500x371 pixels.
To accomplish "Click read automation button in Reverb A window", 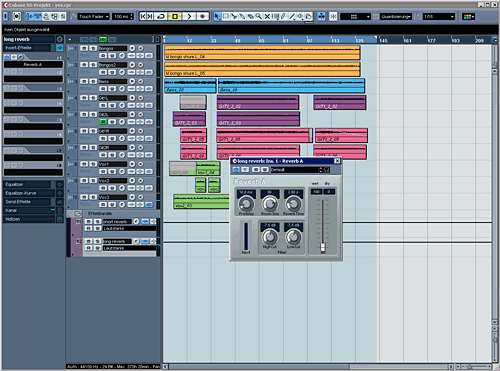I will pos(256,170).
